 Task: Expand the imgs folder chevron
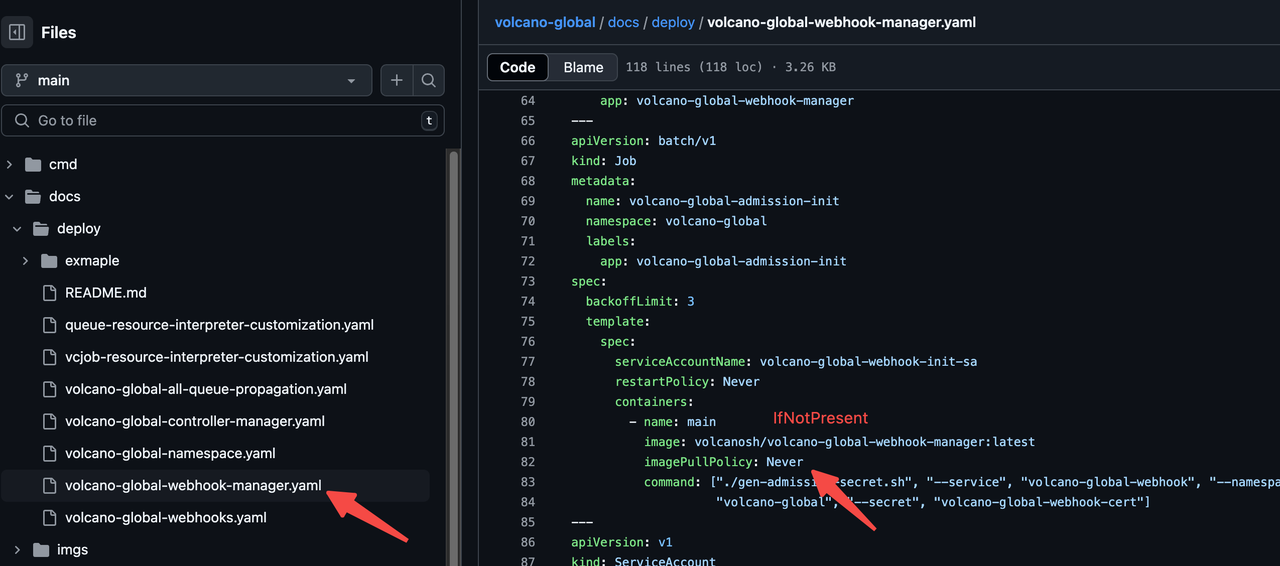[x=17, y=549]
